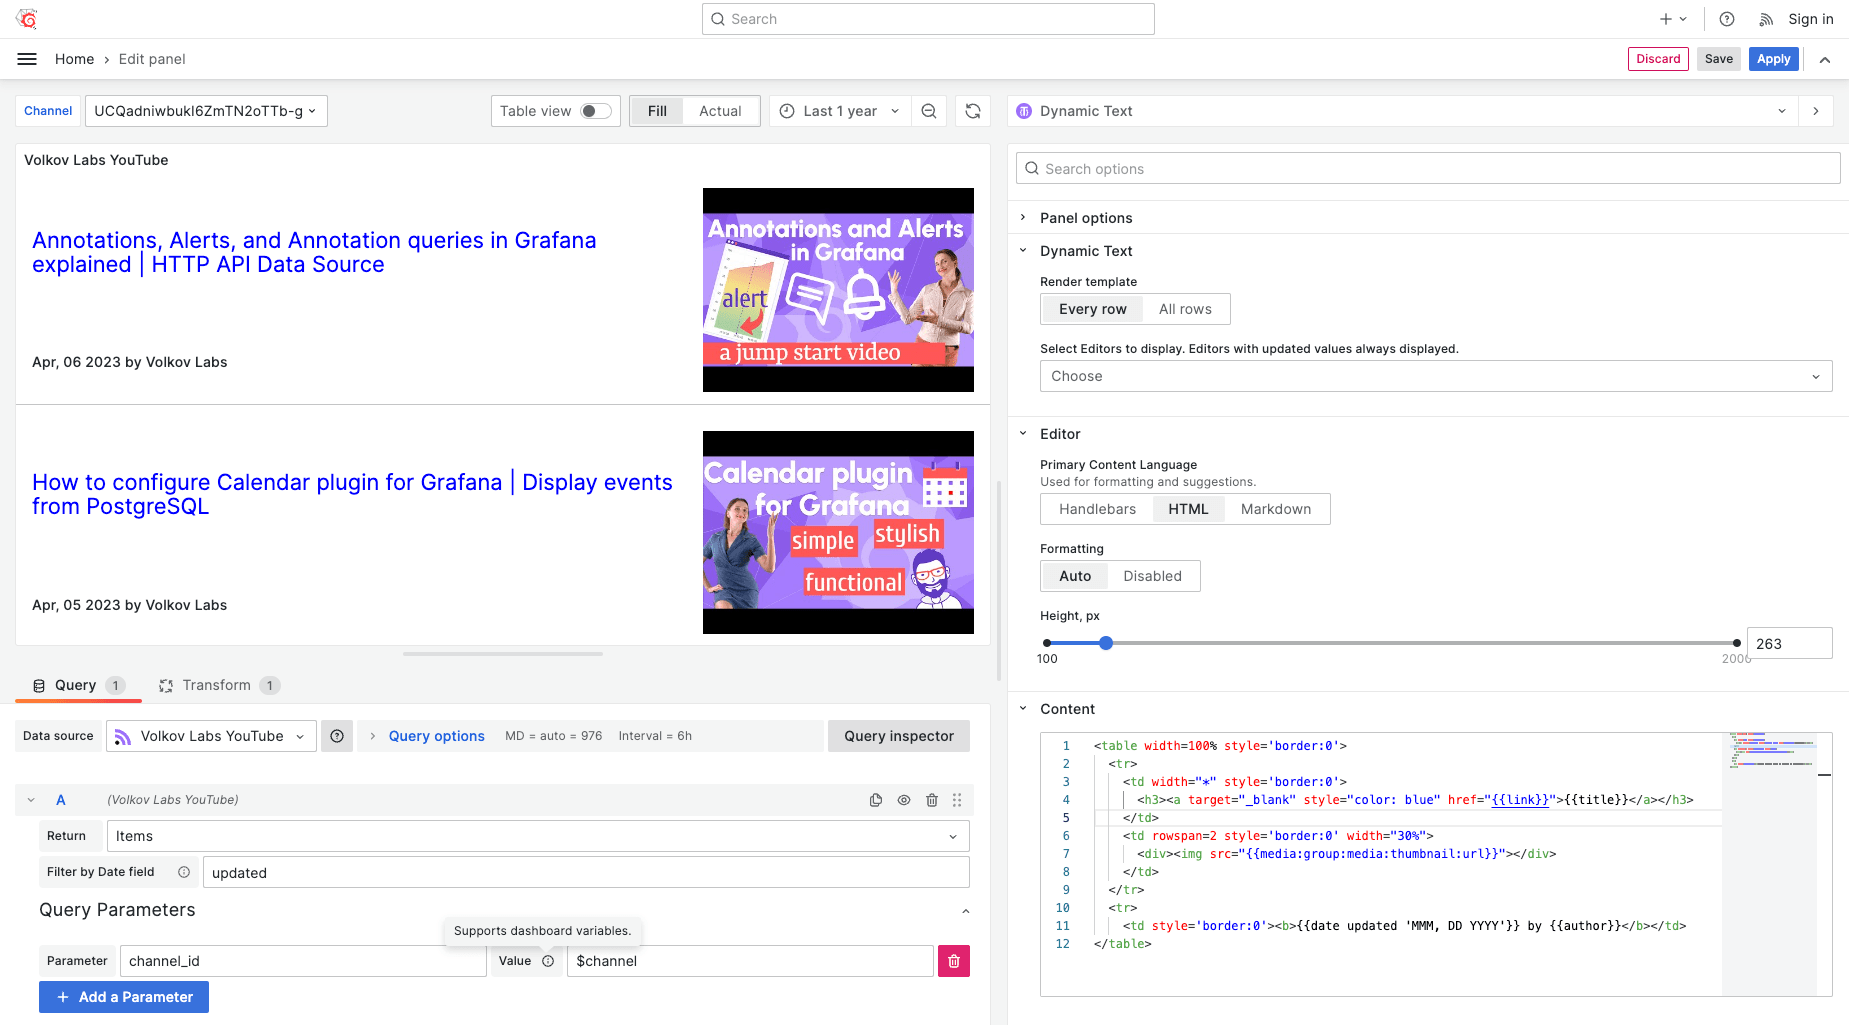Image resolution: width=1849 pixels, height=1025 pixels.
Task: Zoom out the time range with magnifier icon
Action: click(x=929, y=111)
